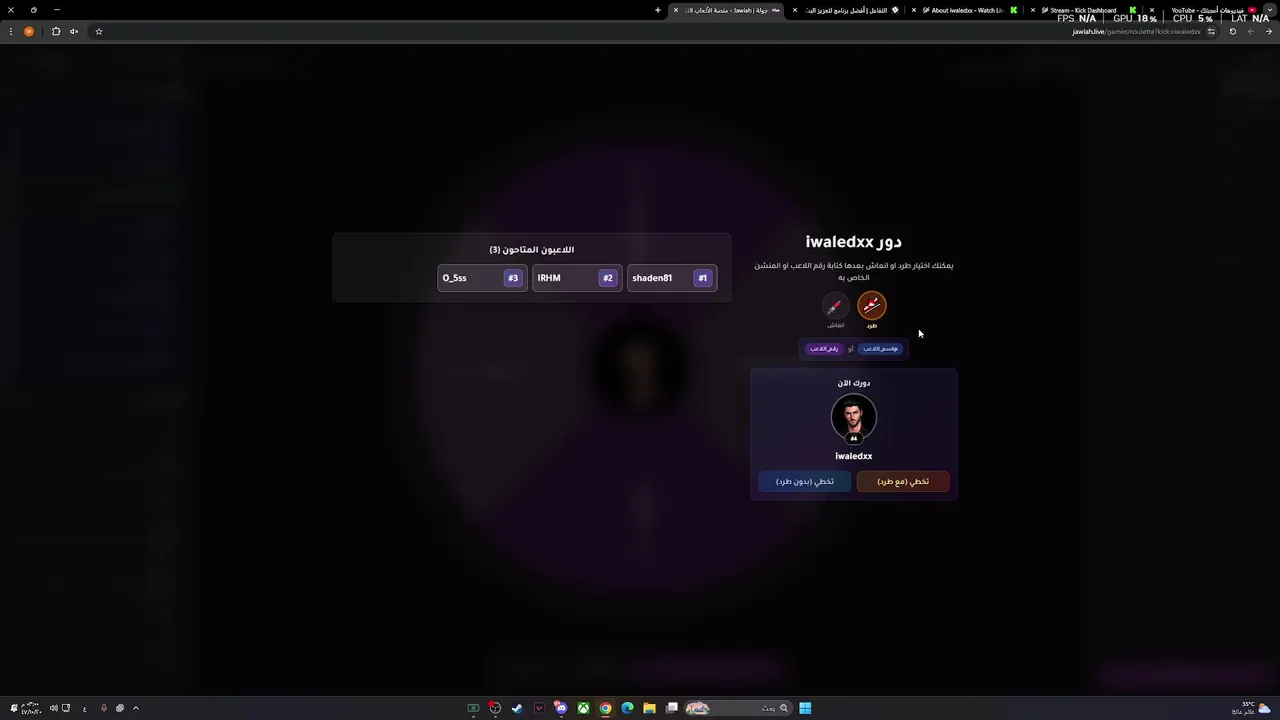Select the طرد (kick) action icon
This screenshot has height=720, width=1280.
pyautogui.click(x=872, y=305)
